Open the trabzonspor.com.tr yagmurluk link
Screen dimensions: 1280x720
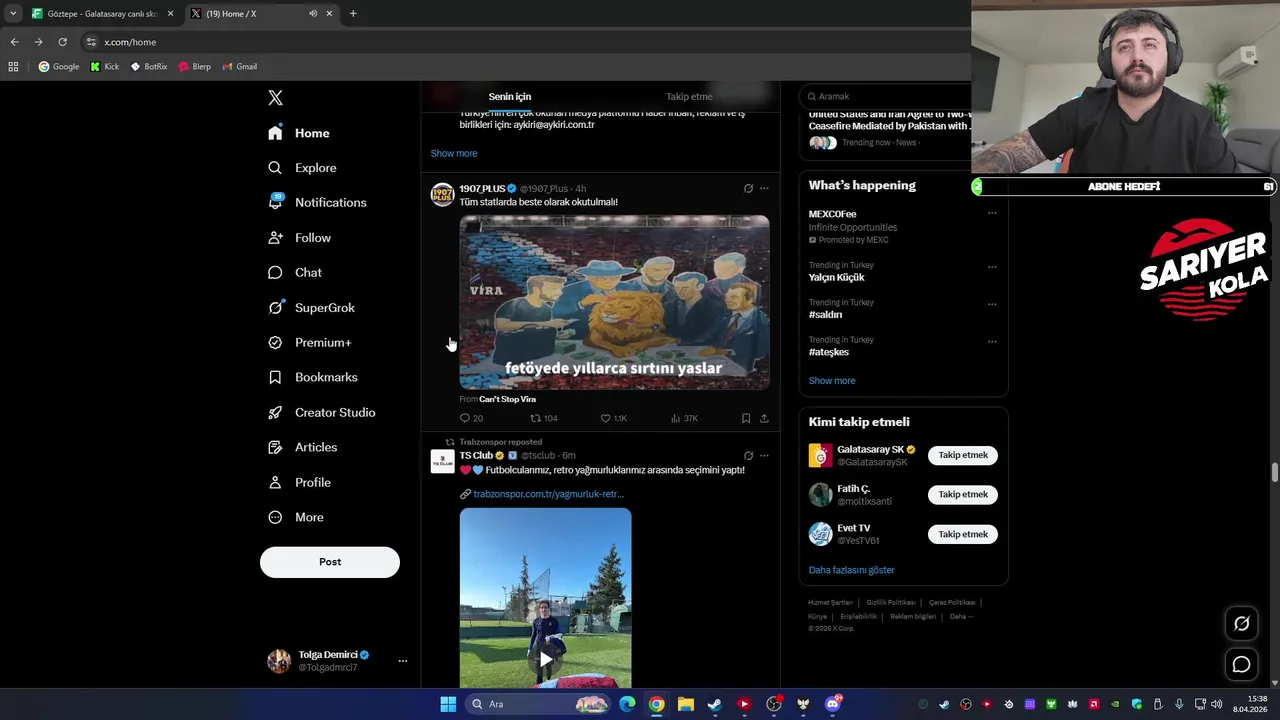pyautogui.click(x=548, y=494)
